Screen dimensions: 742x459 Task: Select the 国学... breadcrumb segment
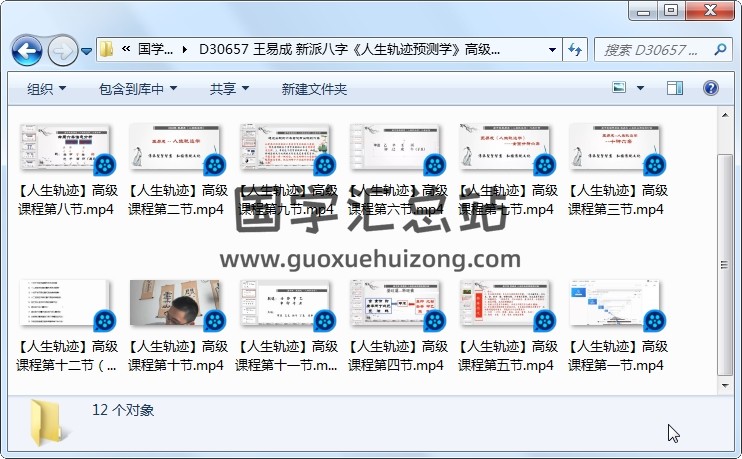pyautogui.click(x=155, y=49)
